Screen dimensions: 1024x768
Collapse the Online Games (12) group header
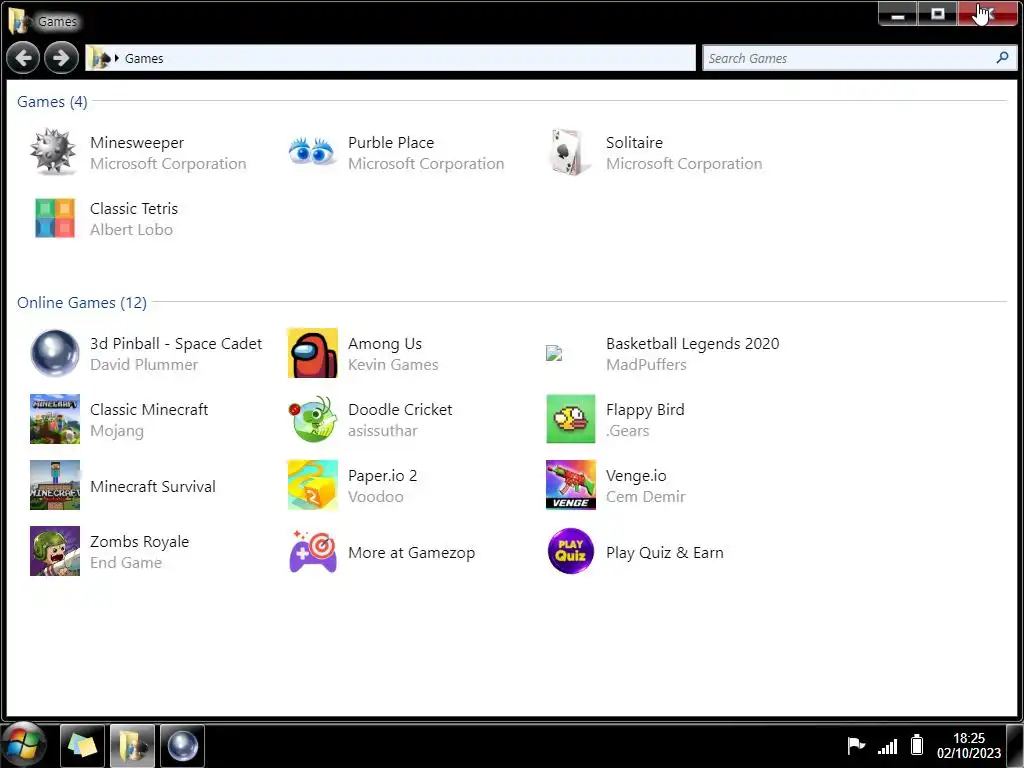click(x=82, y=302)
